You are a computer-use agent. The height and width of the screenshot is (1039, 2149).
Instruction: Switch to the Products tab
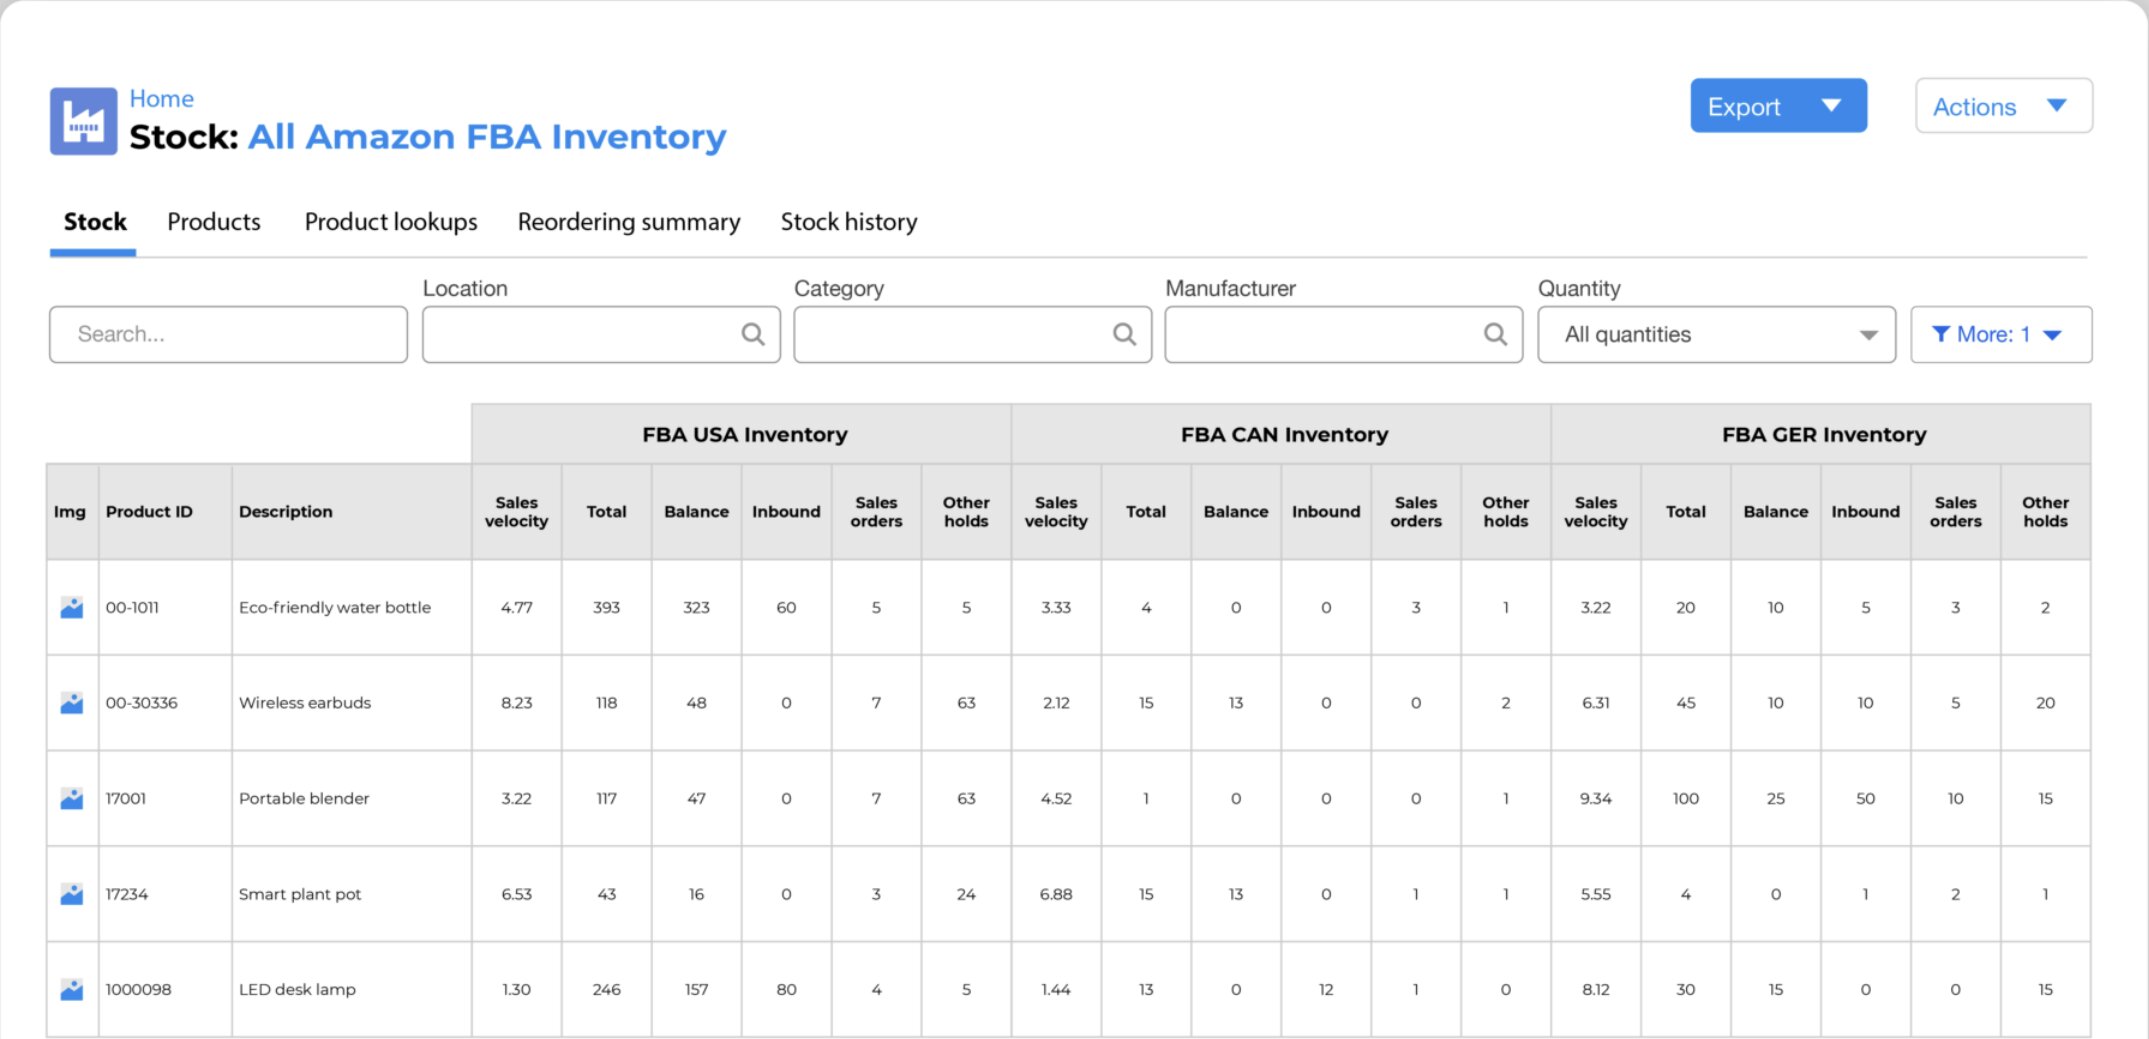coord(214,222)
